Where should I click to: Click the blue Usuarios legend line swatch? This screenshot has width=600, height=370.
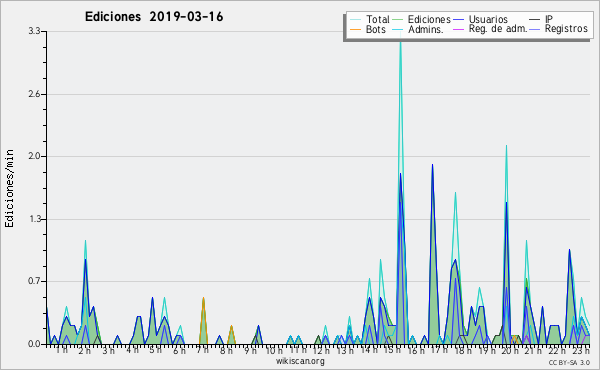pos(458,20)
